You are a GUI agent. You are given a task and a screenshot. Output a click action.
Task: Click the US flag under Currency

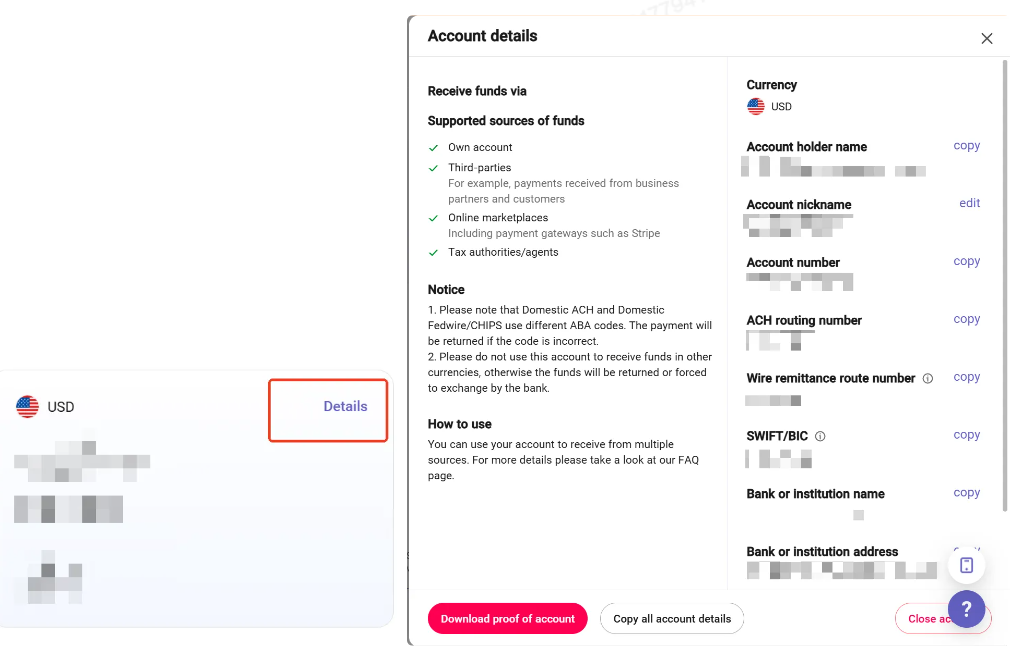coord(756,107)
